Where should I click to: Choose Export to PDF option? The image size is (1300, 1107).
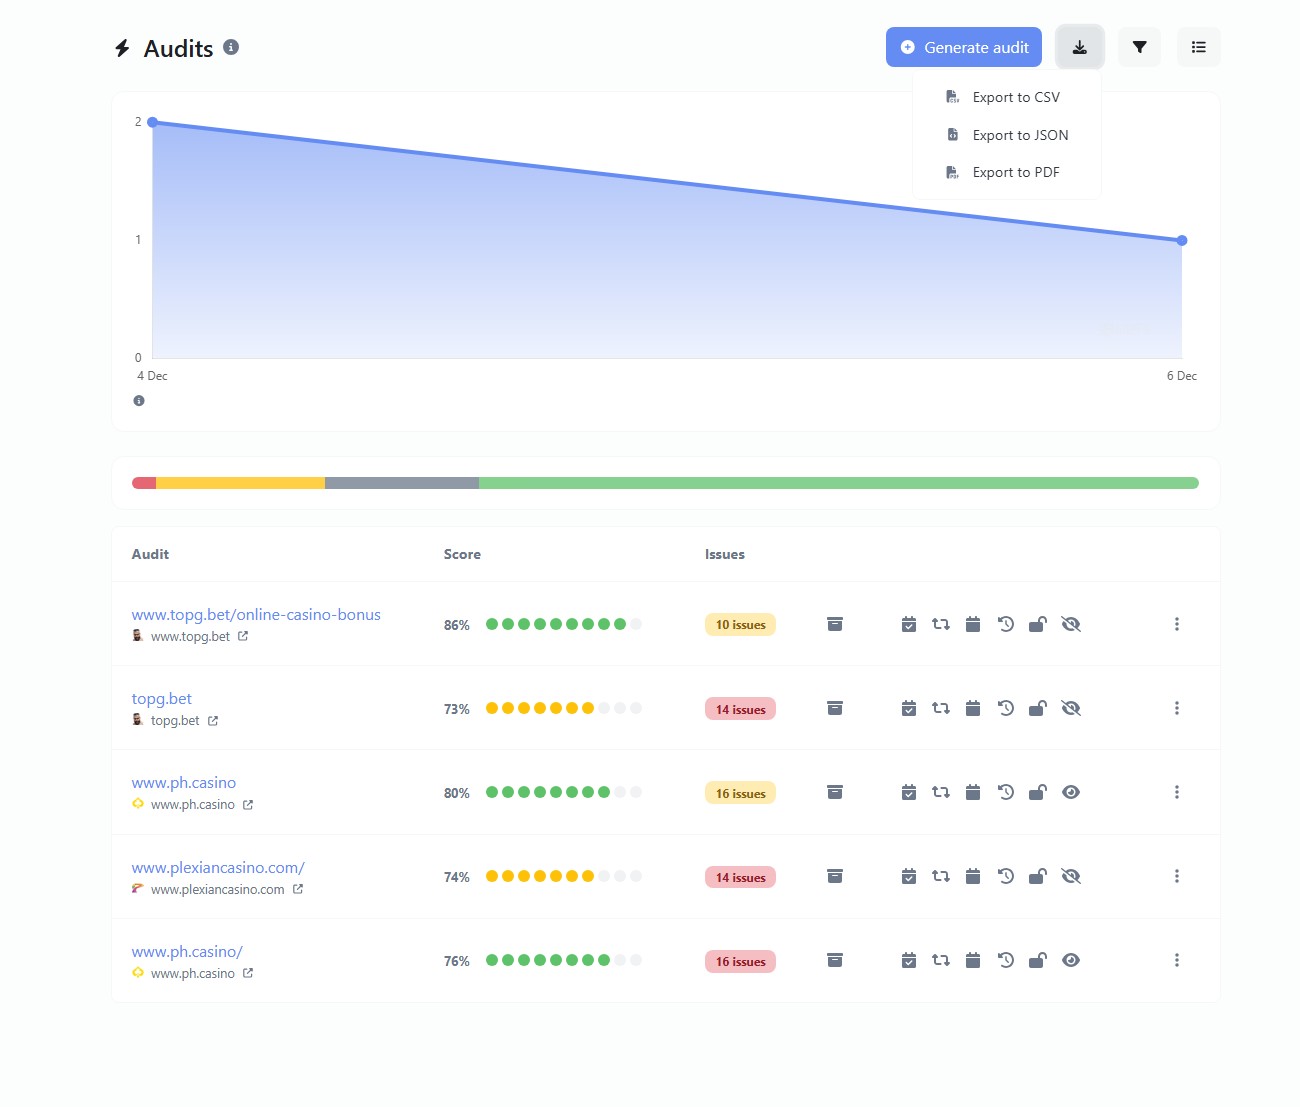click(x=1015, y=171)
